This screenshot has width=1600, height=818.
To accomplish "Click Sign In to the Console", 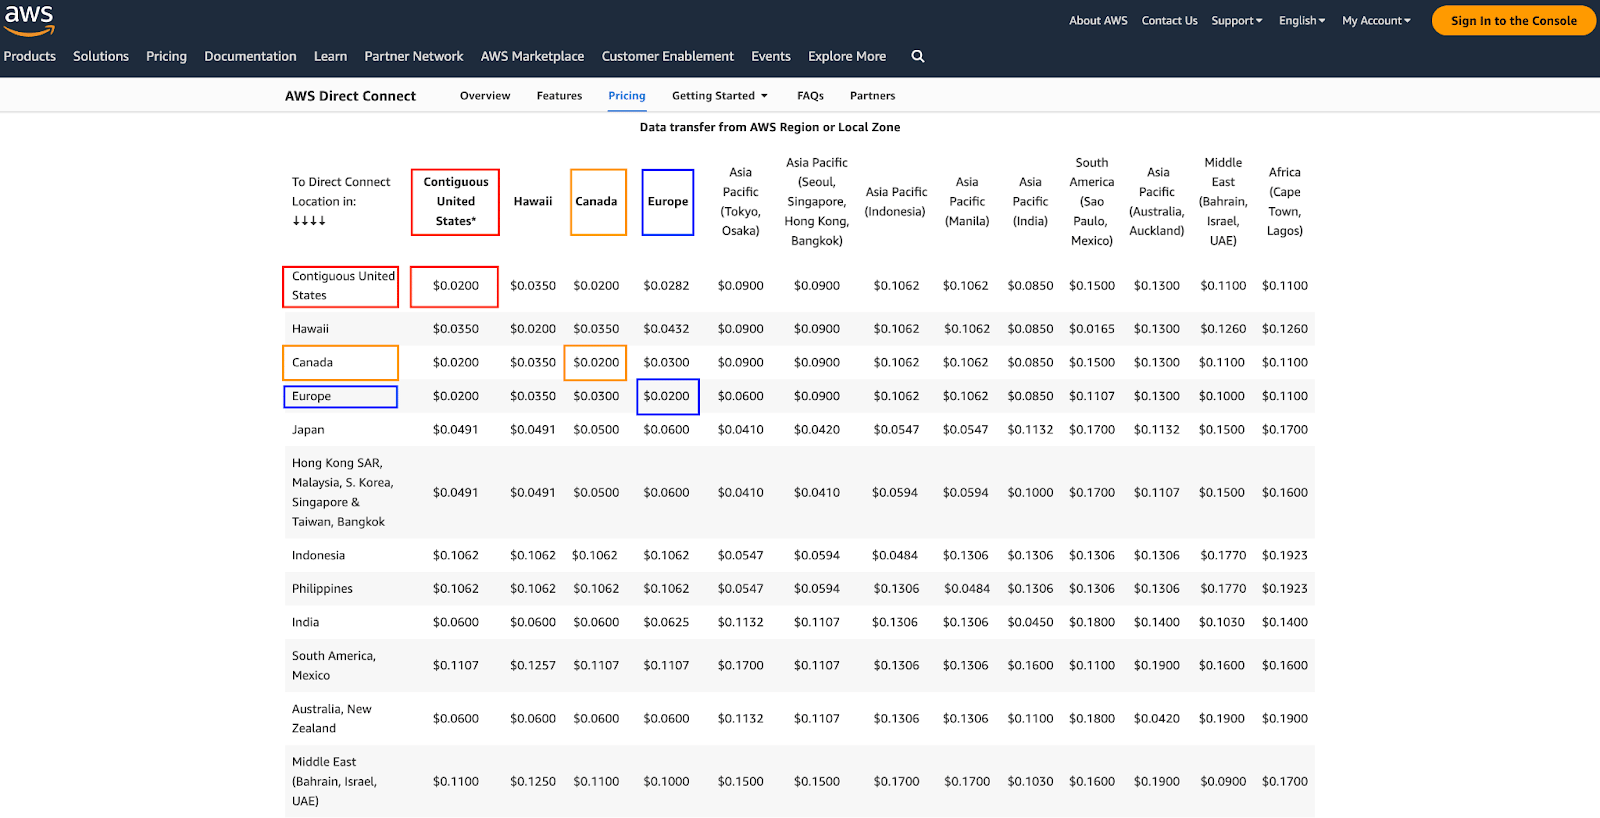I will pyautogui.click(x=1513, y=21).
